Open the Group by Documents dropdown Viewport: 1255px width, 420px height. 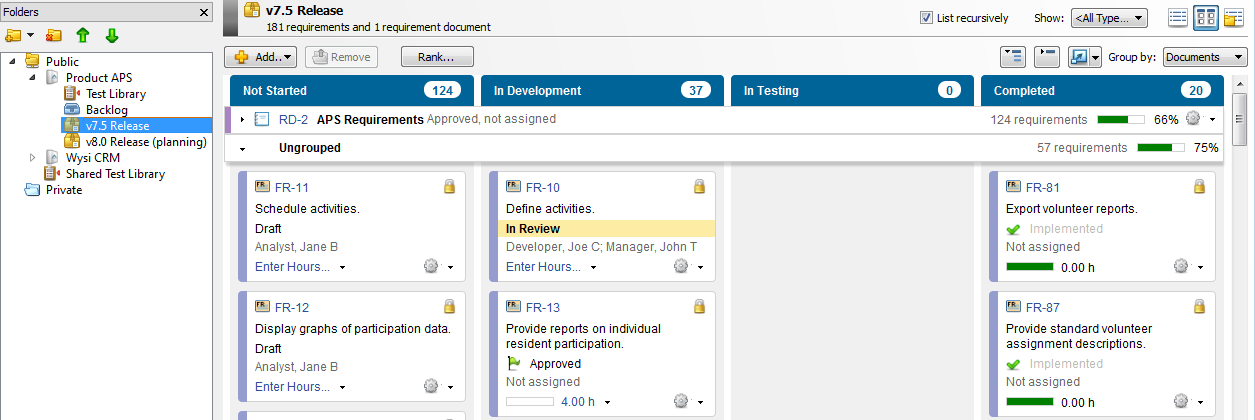tap(1204, 57)
